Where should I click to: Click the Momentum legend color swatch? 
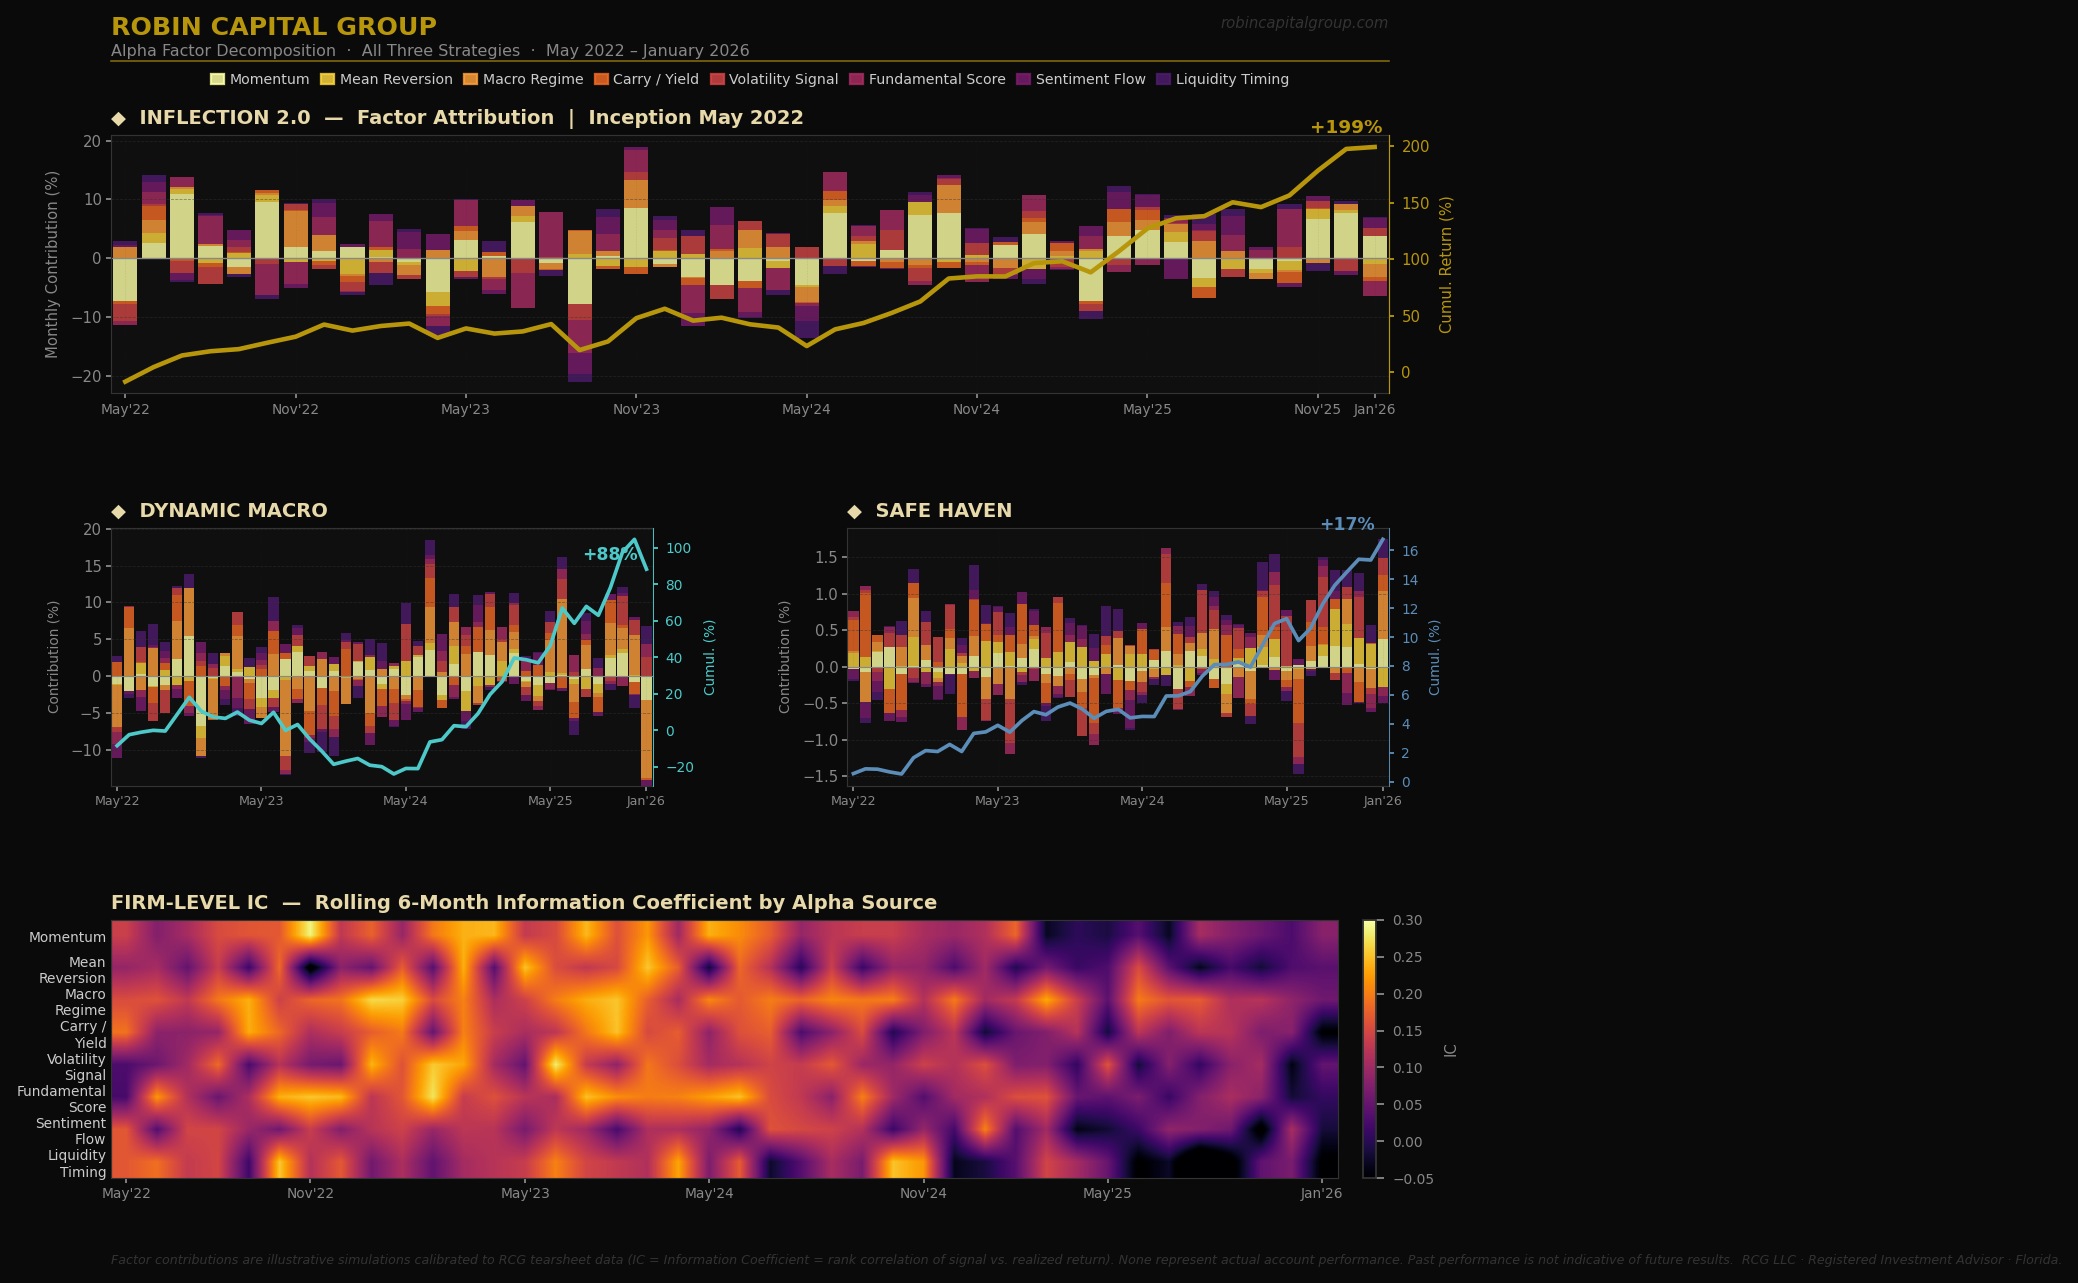[x=217, y=79]
